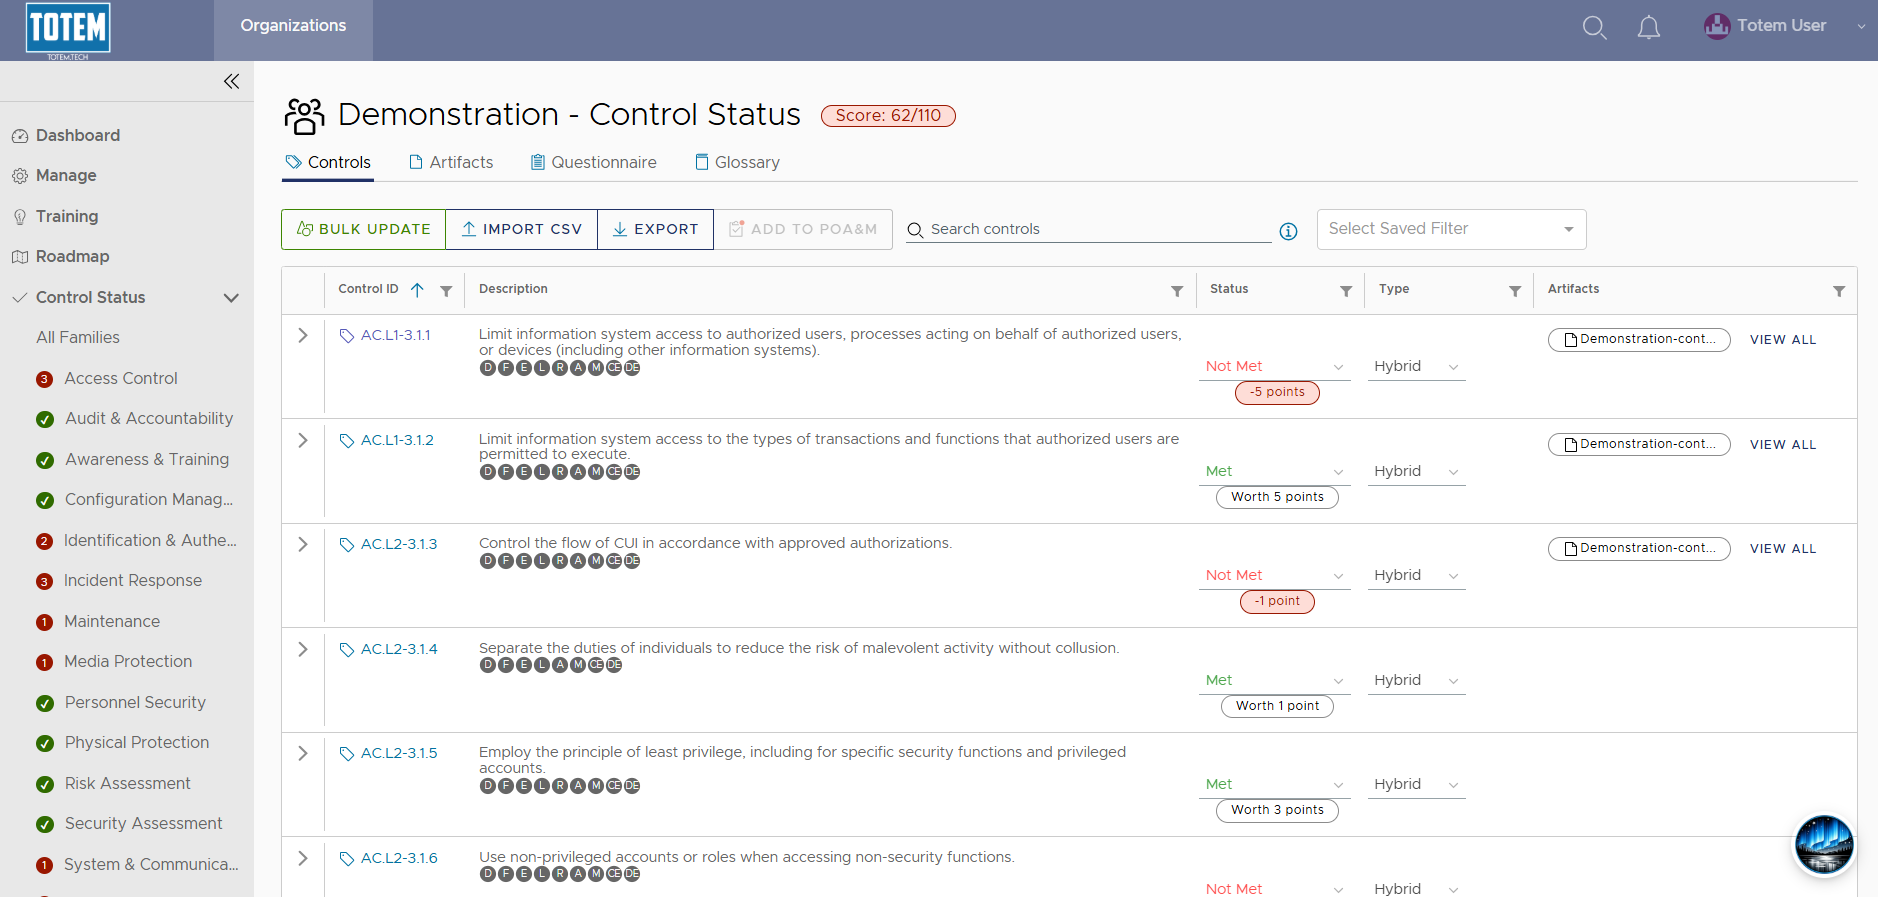Select Personnel Security family
The image size is (1878, 897).
tap(135, 703)
